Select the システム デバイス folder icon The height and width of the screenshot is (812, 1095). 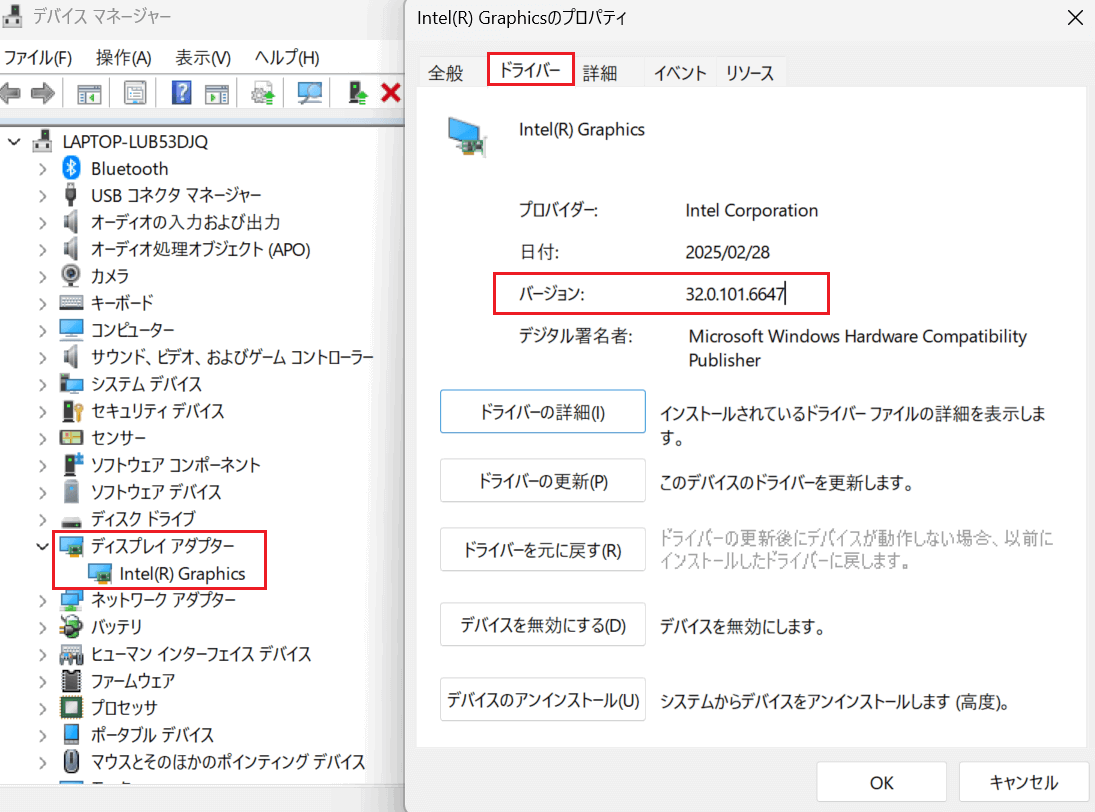(x=71, y=383)
